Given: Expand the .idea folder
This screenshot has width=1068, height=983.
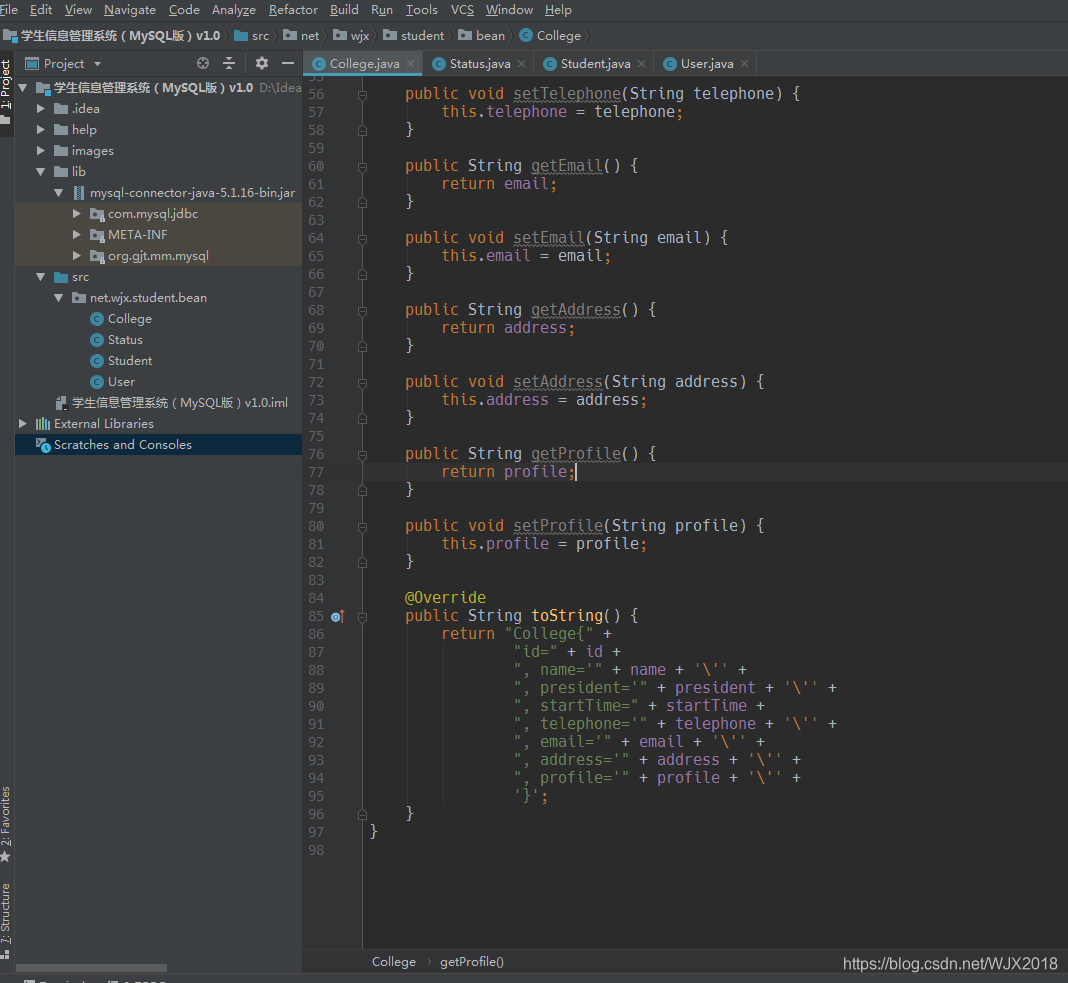Looking at the screenshot, I should 41,109.
